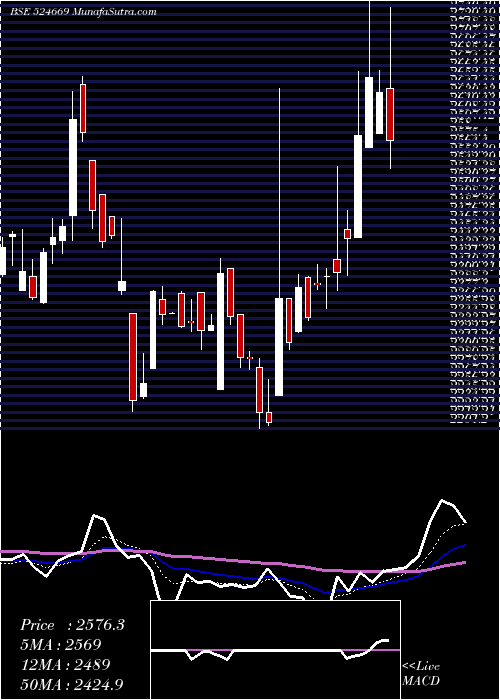The height and width of the screenshot is (700, 500).
Task: Click the BSE 524669 MunafaSutra.com chart title
Action: [83, 12]
